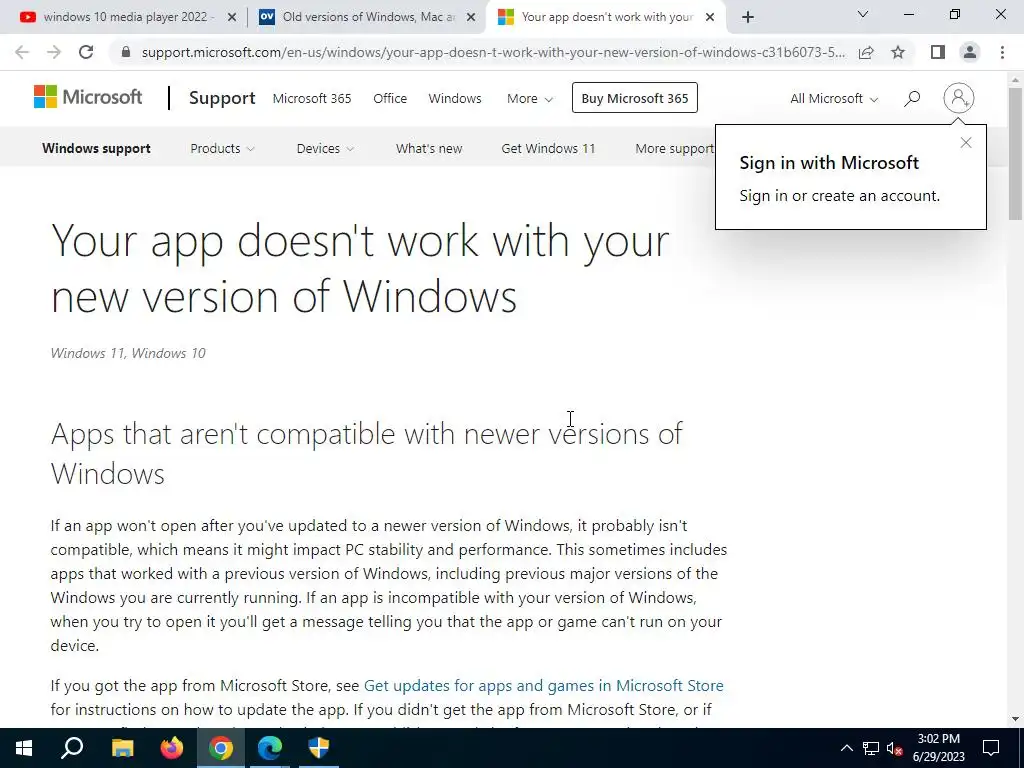Open the Windows Start menu
Screen dimensions: 1024x768
24,748
